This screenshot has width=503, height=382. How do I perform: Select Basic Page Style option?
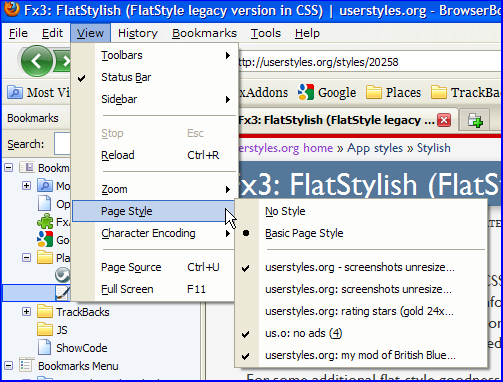361,233
